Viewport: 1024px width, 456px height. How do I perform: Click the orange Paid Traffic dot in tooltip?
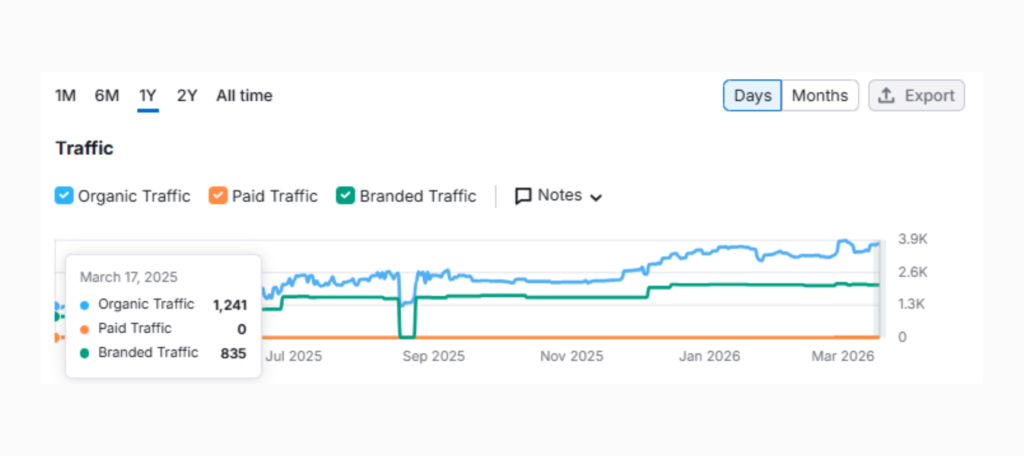coord(85,329)
